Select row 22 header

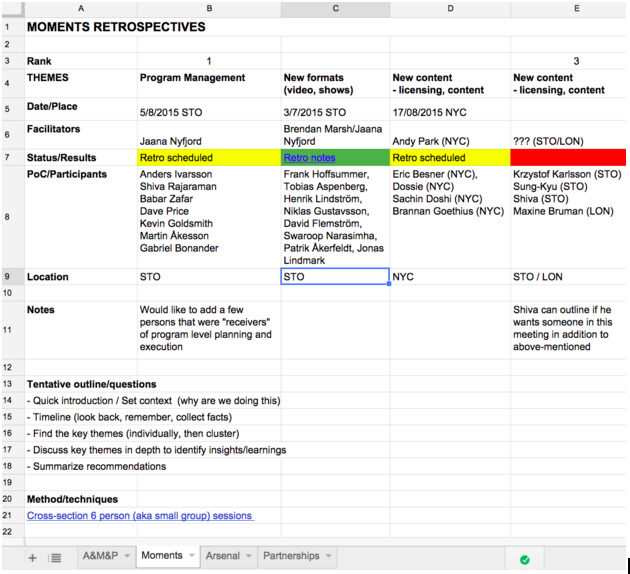click(x=13, y=532)
